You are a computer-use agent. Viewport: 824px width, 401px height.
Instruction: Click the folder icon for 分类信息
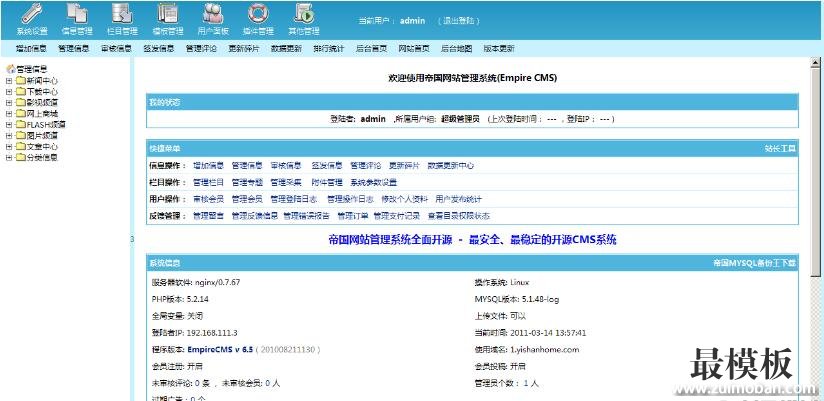pyautogui.click(x=20, y=158)
